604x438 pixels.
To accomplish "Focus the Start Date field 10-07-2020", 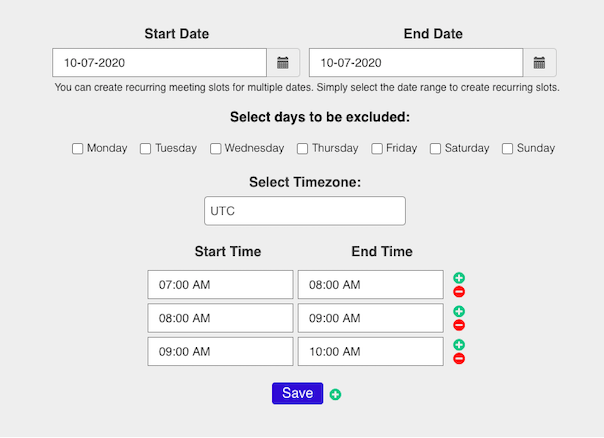I will (159, 62).
